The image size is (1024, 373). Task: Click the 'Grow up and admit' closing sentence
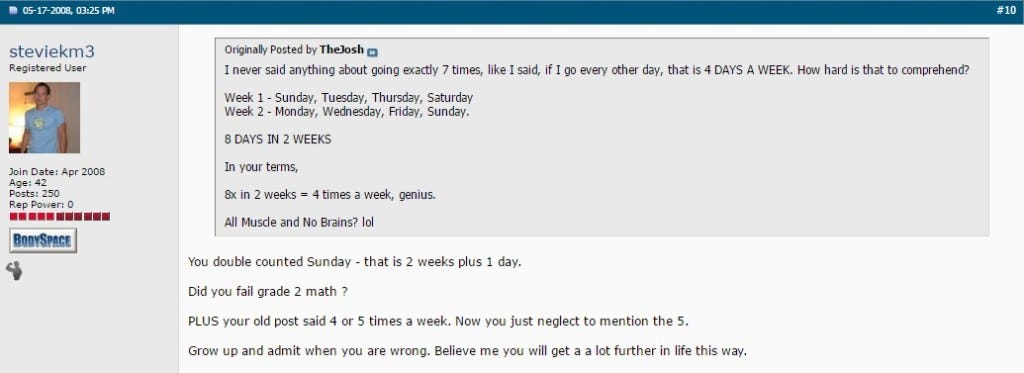pos(467,351)
